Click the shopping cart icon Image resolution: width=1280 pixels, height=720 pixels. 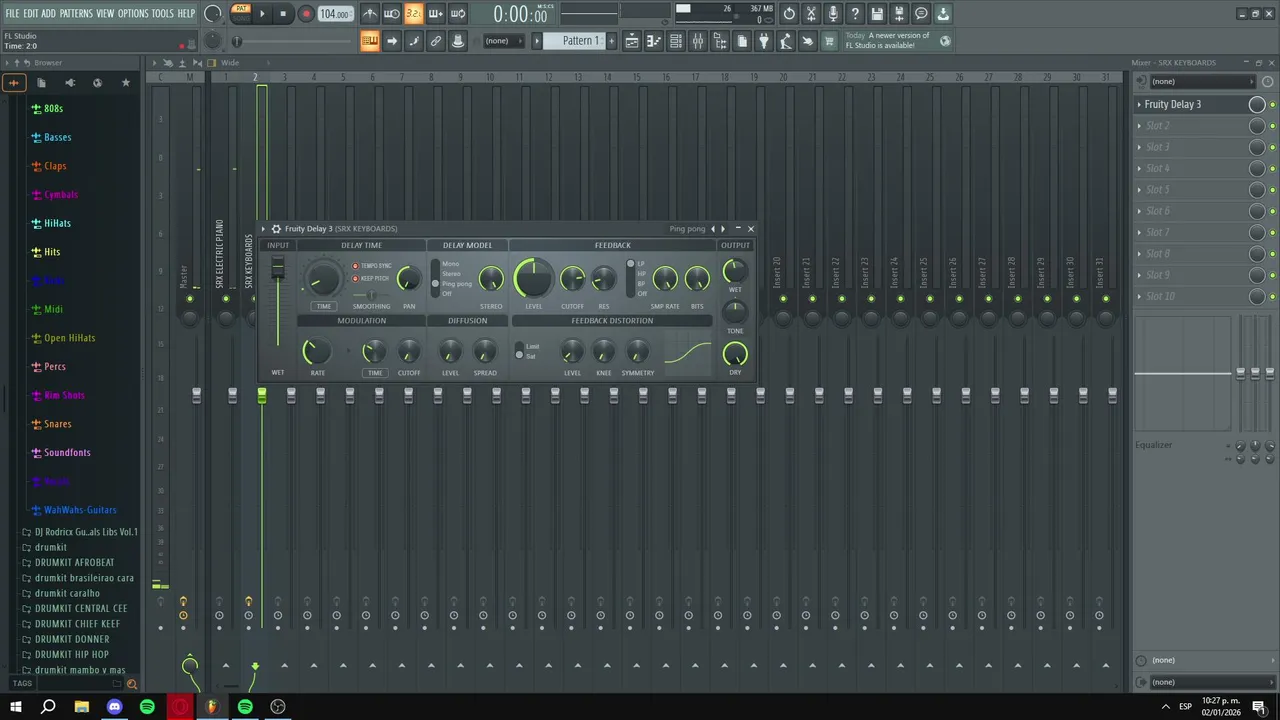pyautogui.click(x=829, y=41)
